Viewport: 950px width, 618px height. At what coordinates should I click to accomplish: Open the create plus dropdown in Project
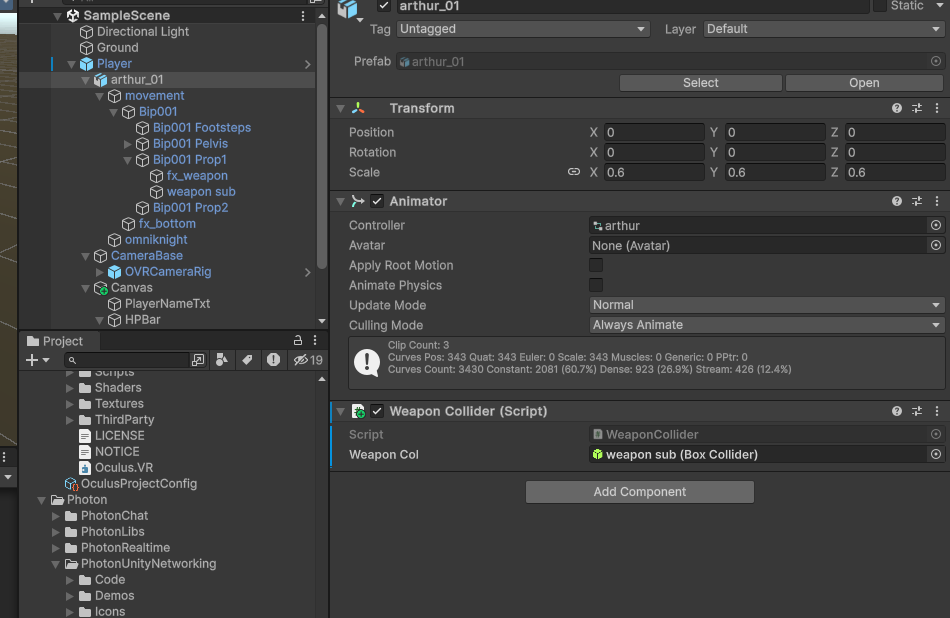tap(38, 360)
